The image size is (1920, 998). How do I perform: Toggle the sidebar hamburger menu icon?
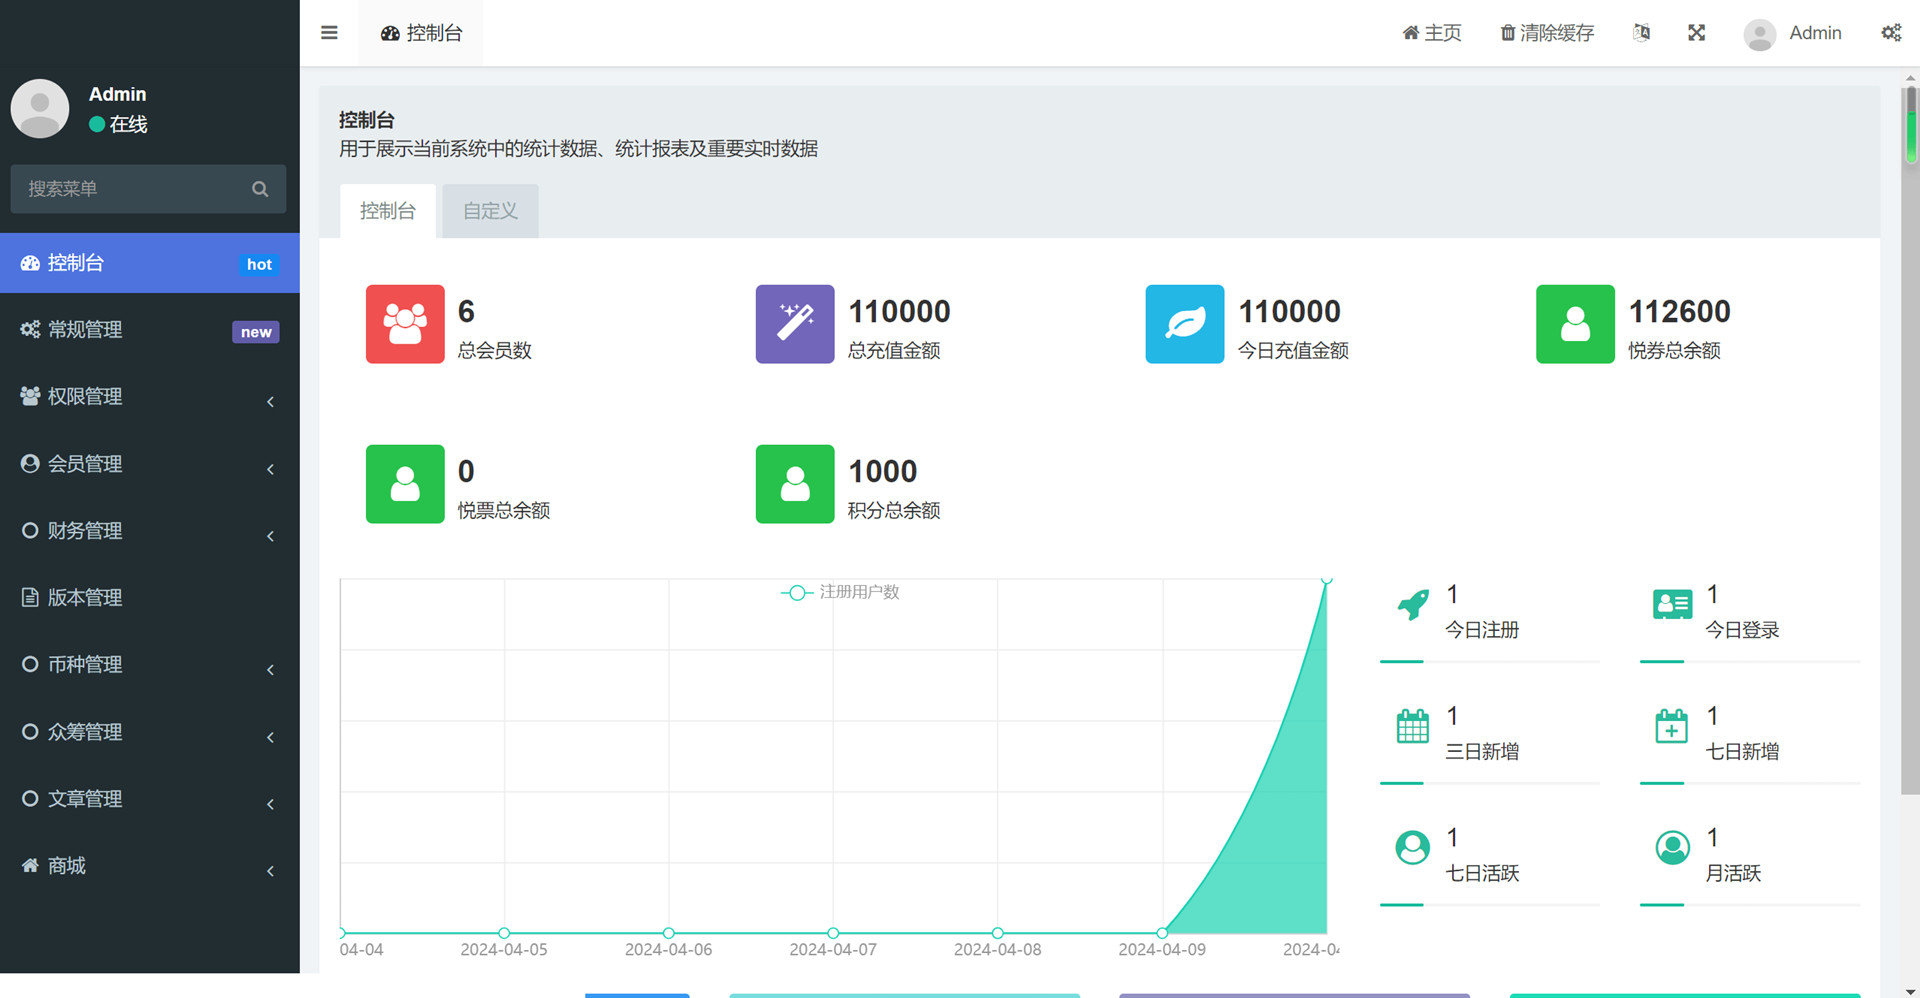(x=329, y=33)
